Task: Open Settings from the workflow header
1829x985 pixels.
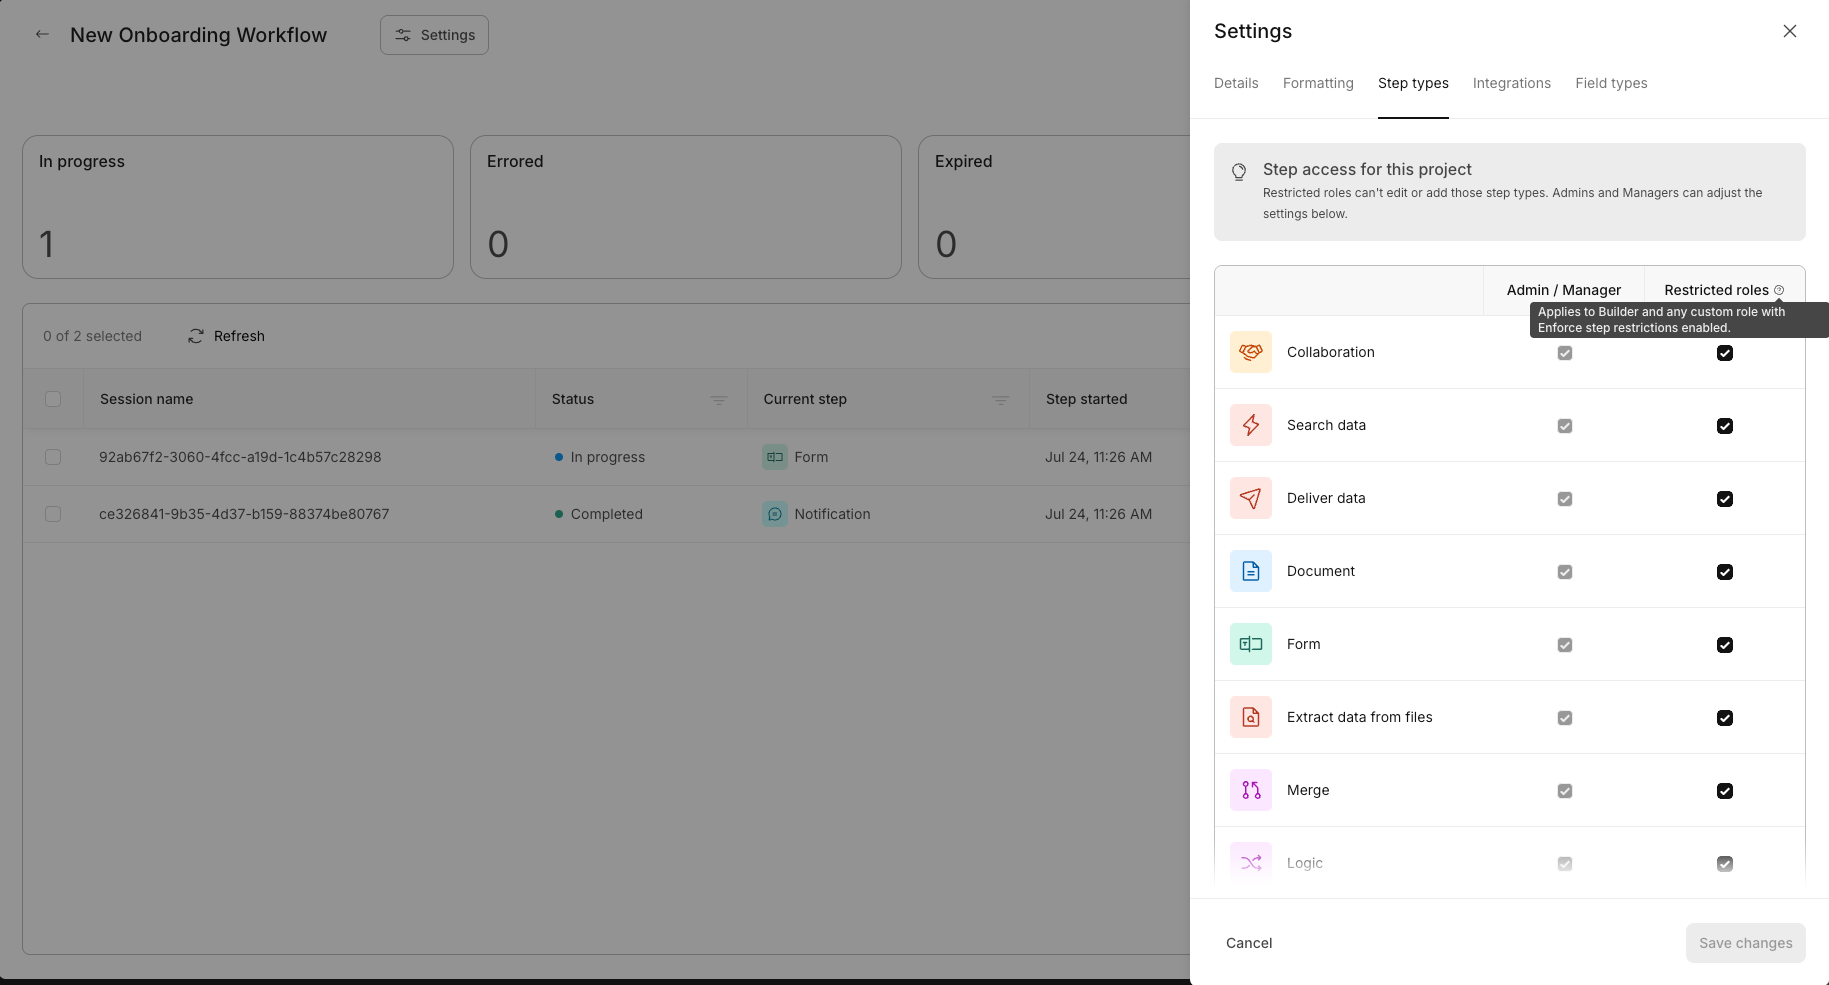Action: coord(434,35)
